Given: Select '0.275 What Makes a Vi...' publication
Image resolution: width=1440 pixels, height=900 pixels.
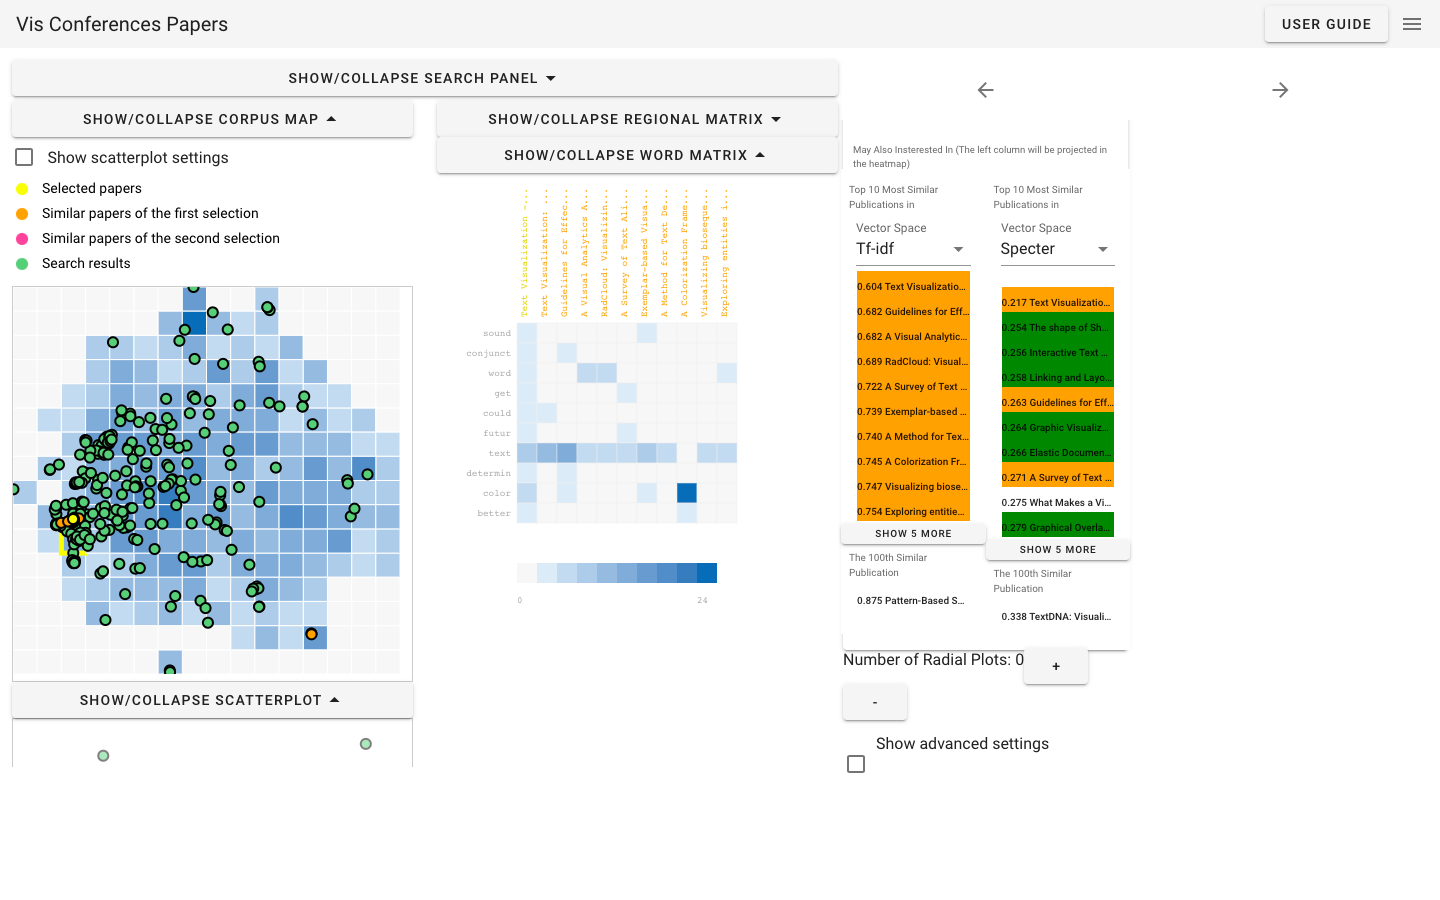Looking at the screenshot, I should click(x=1058, y=503).
